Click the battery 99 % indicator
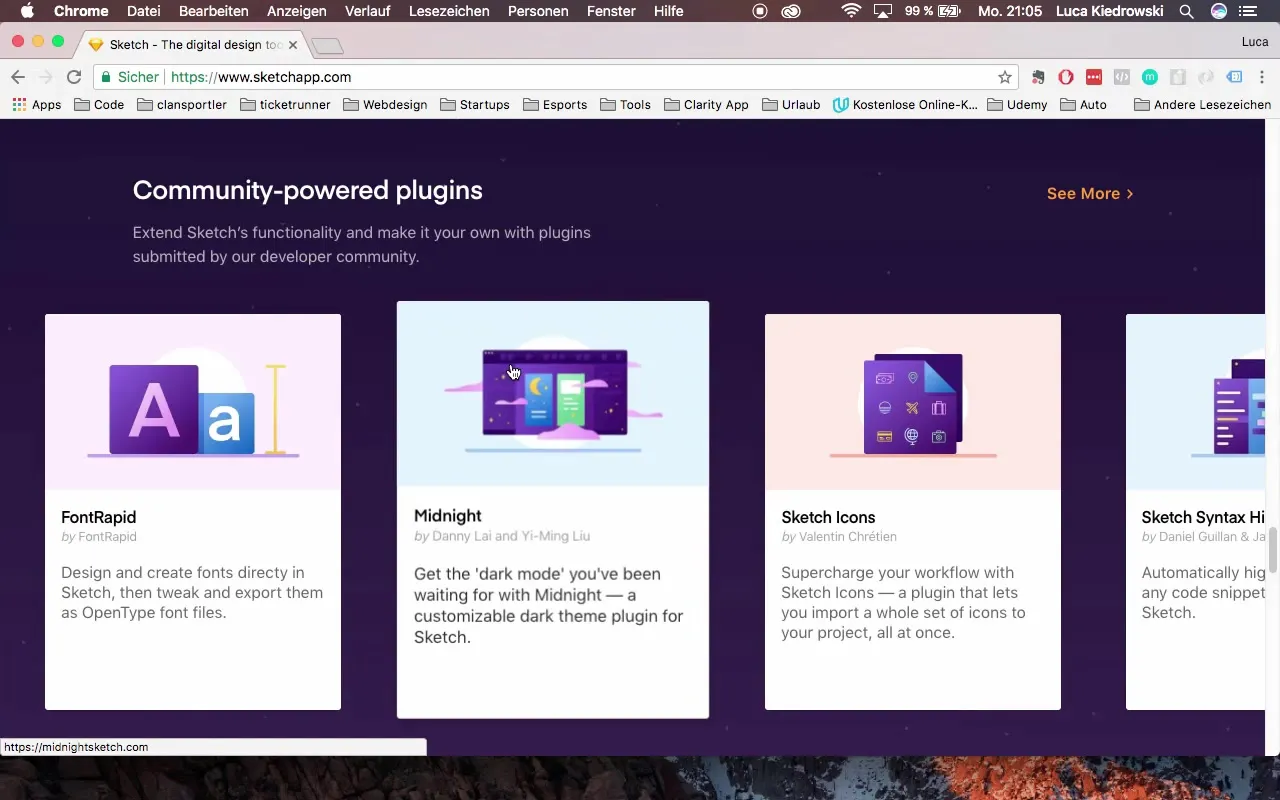The height and width of the screenshot is (800, 1280). point(932,11)
